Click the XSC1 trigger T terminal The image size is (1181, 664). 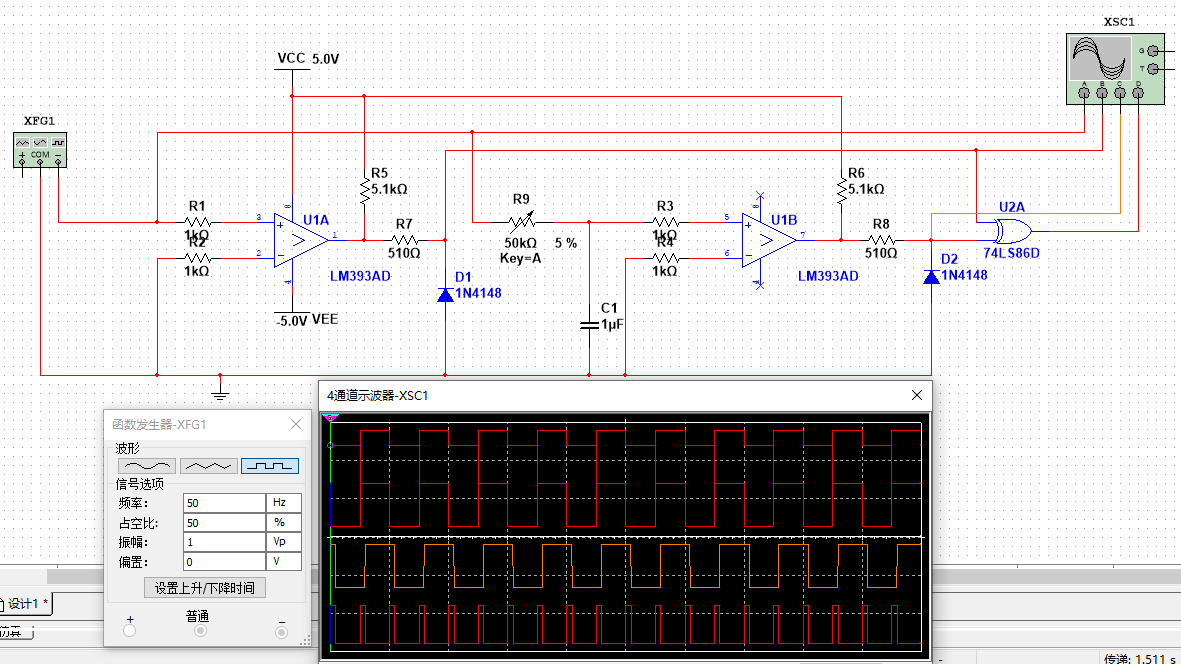(x=1152, y=69)
